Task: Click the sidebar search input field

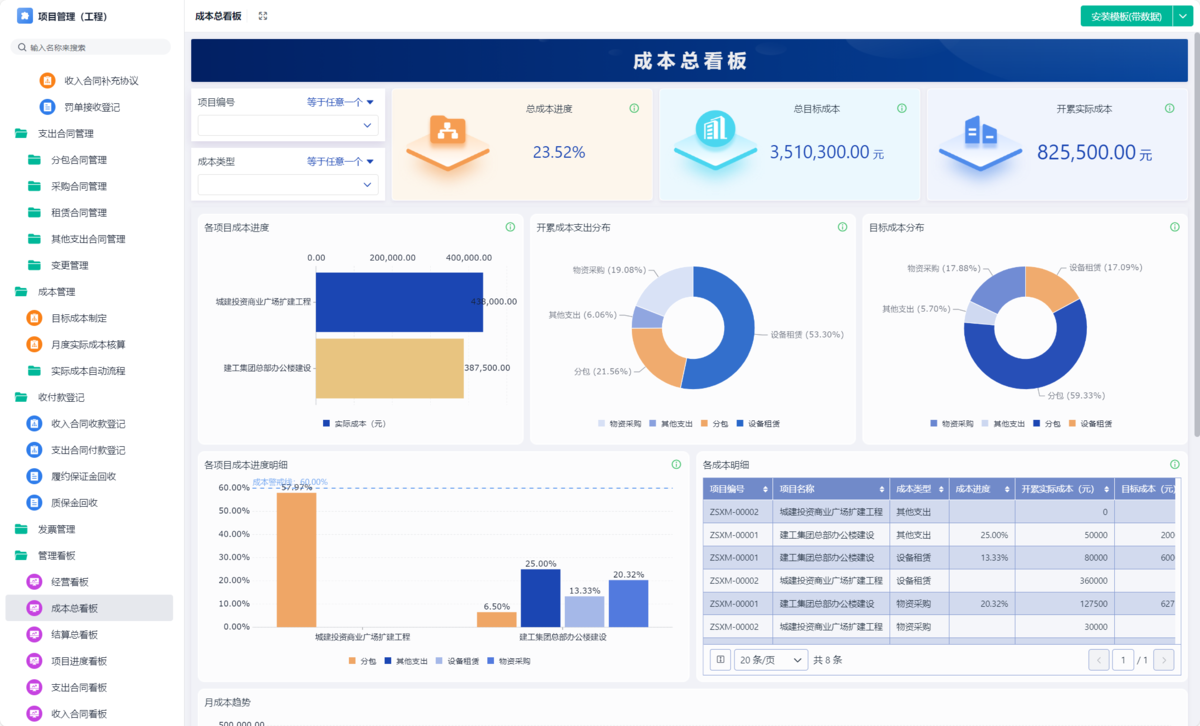Action: 90,47
